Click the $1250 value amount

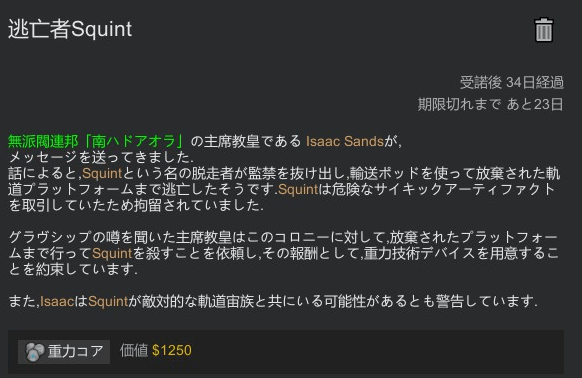[172, 350]
